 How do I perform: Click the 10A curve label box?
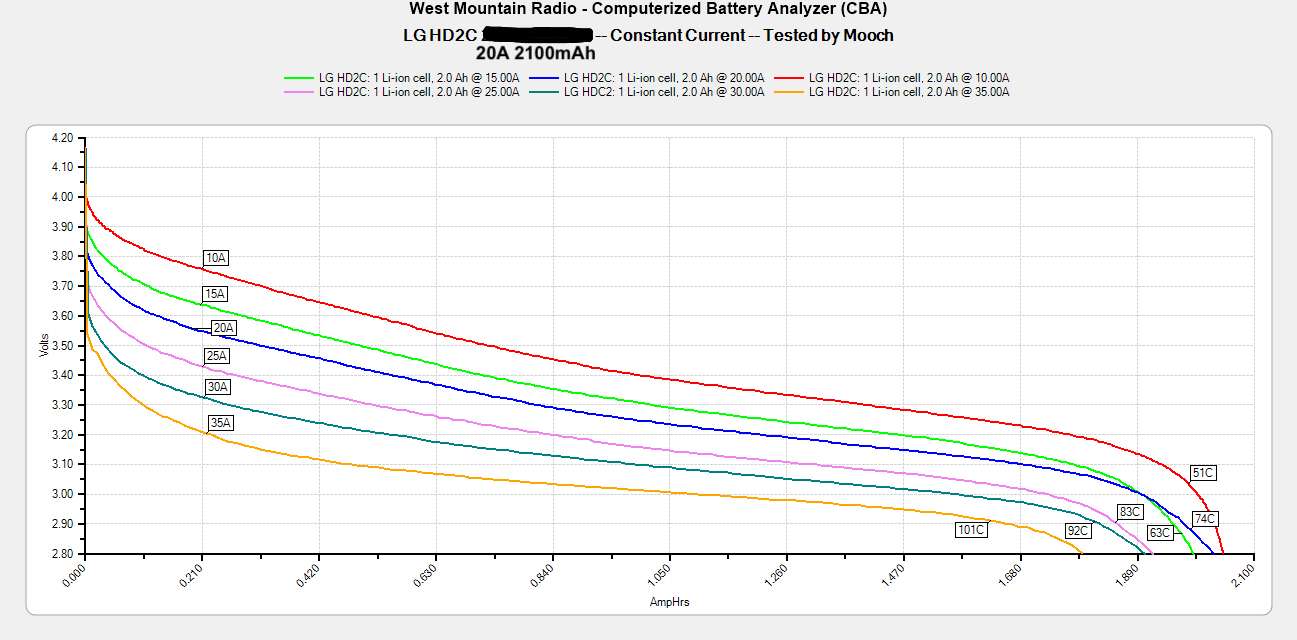[216, 258]
